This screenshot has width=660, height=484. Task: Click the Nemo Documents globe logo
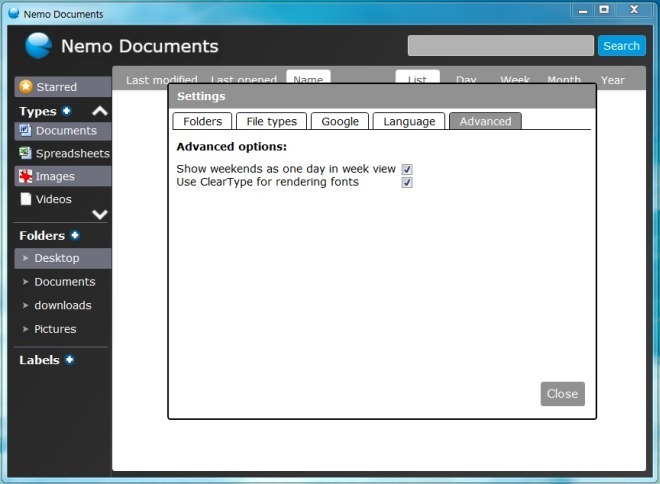[38, 45]
